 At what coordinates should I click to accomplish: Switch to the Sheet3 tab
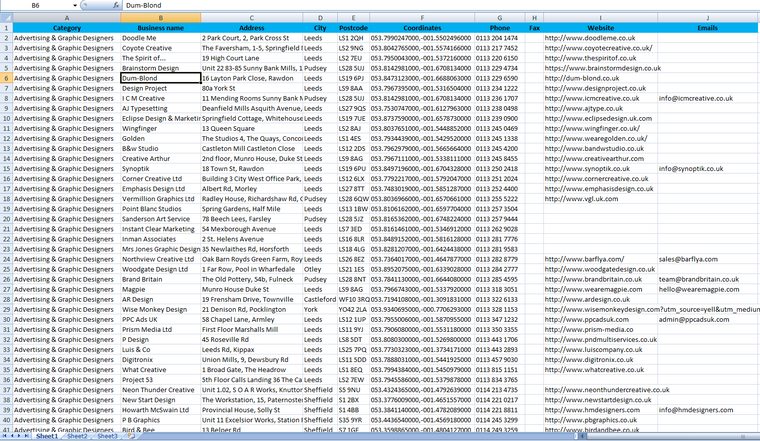point(107,436)
